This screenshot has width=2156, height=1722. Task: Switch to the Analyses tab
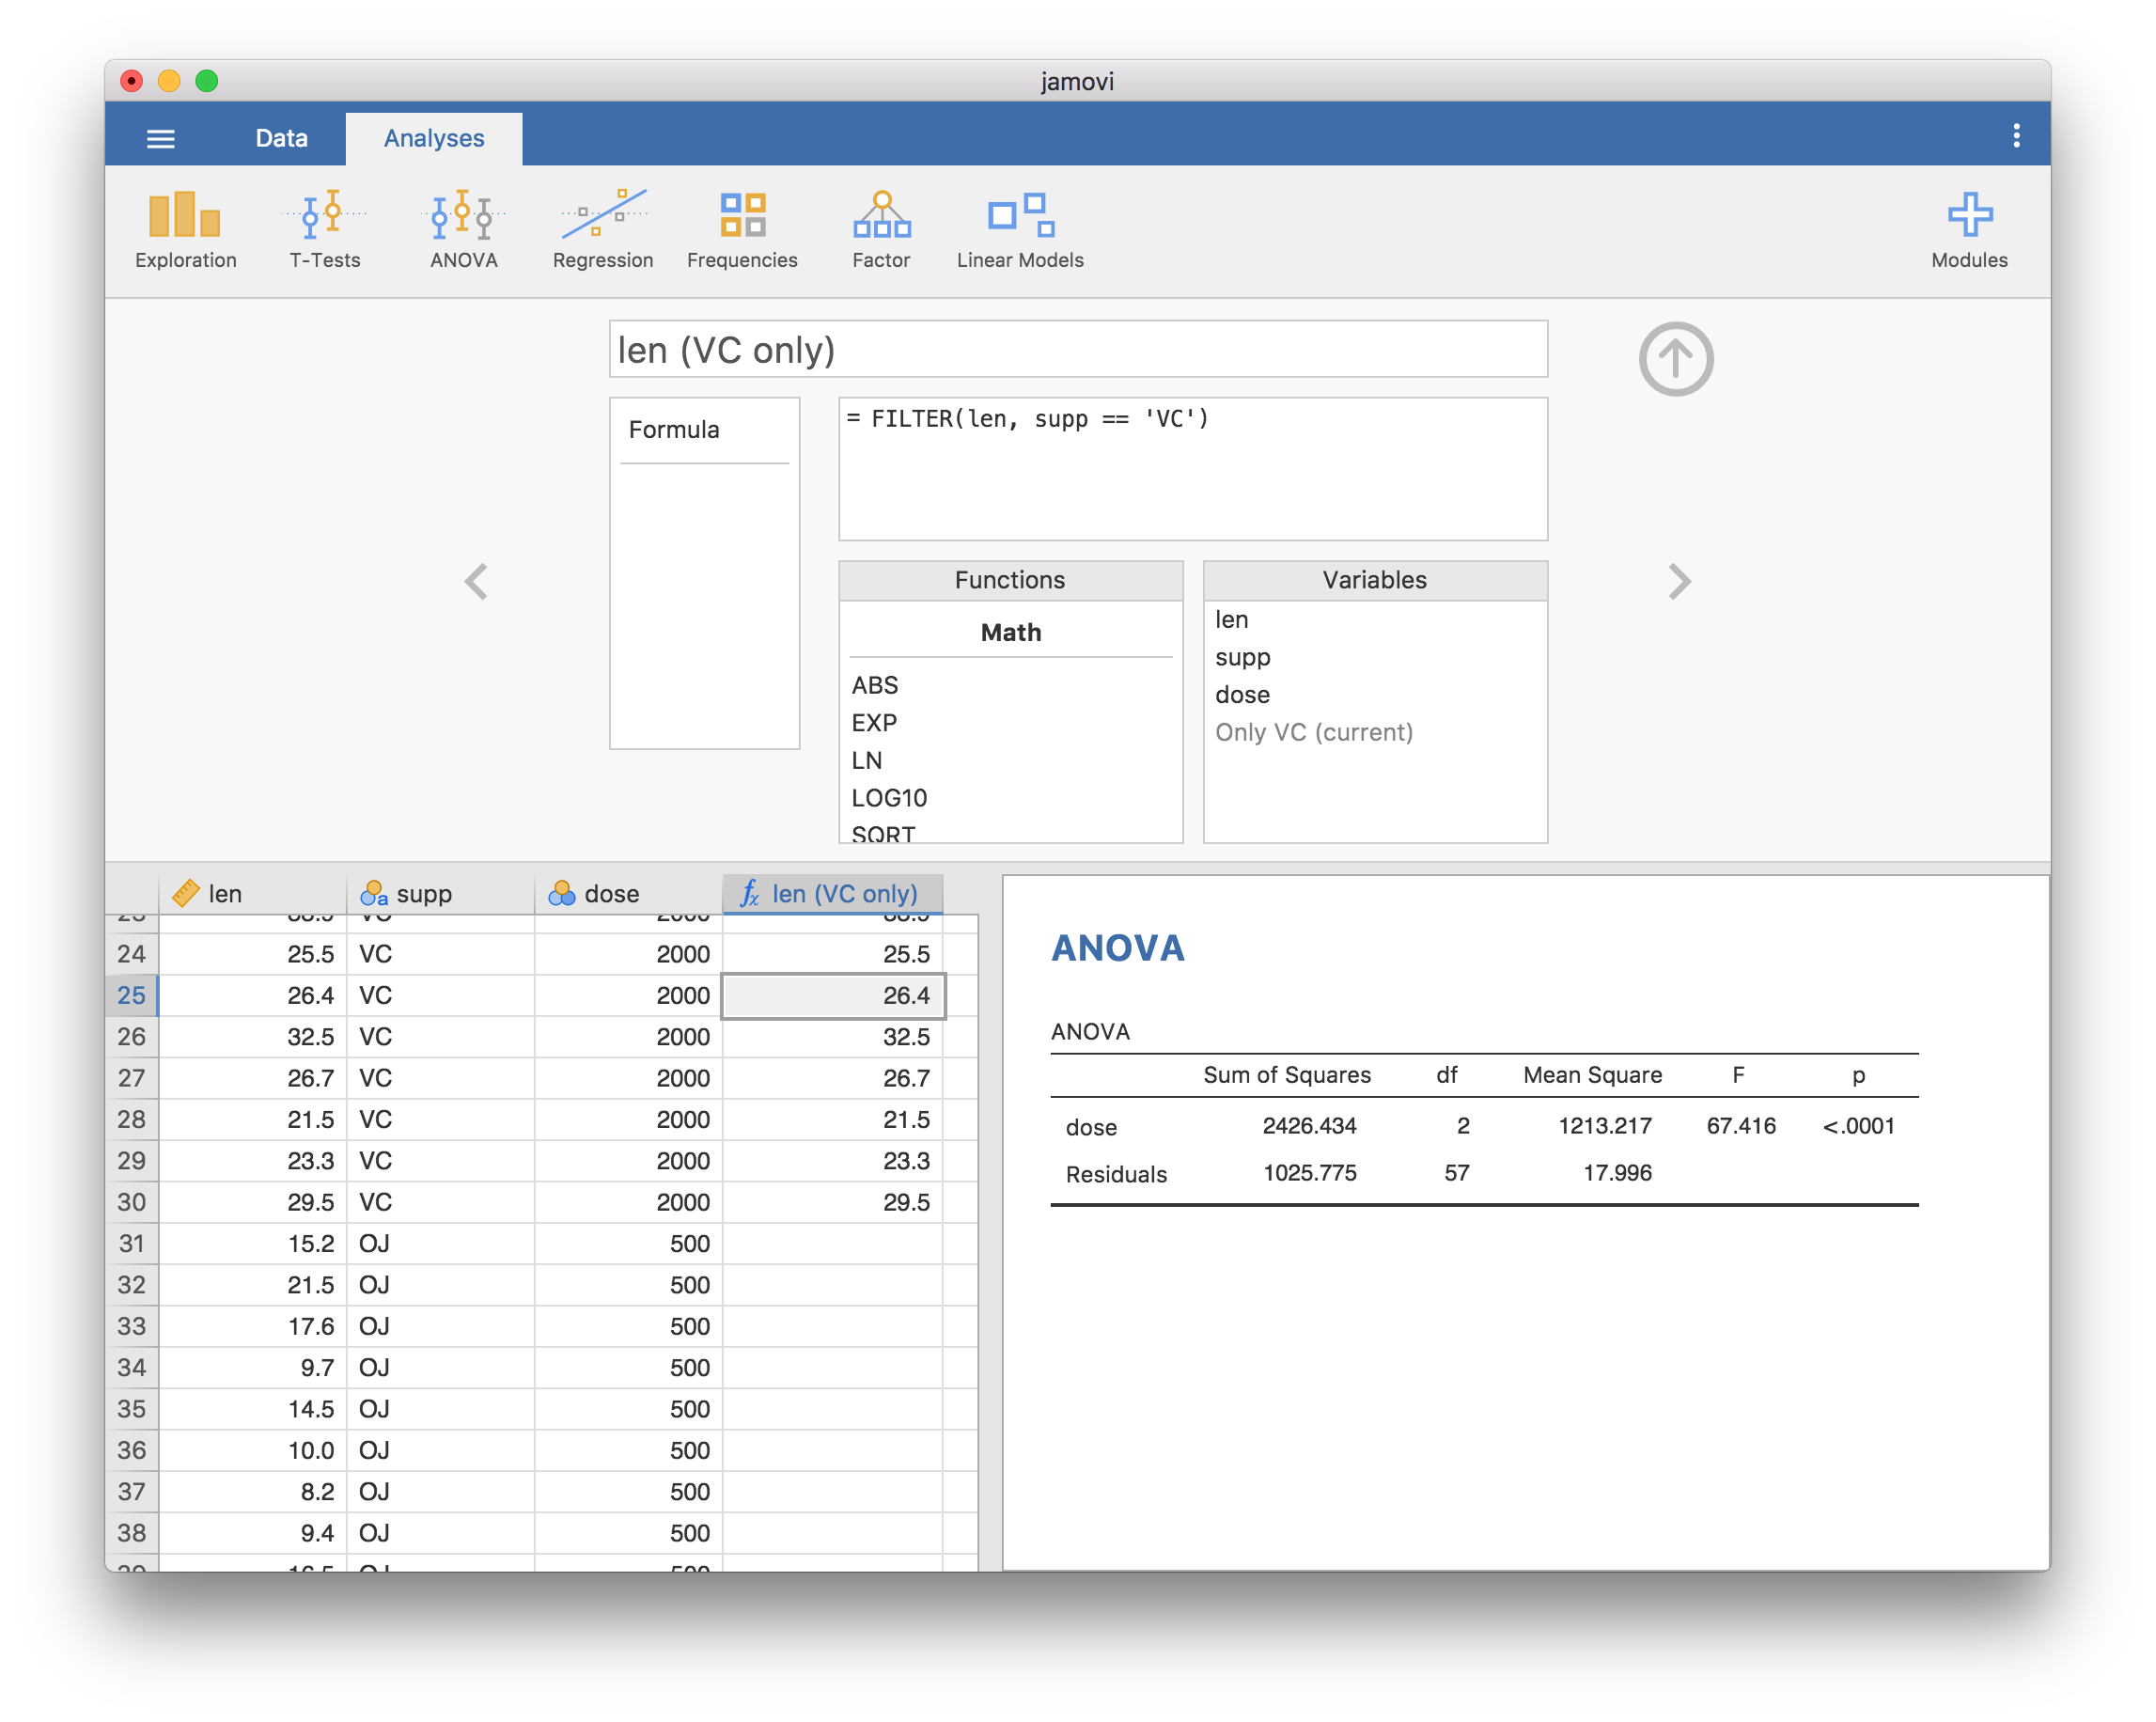434,138
